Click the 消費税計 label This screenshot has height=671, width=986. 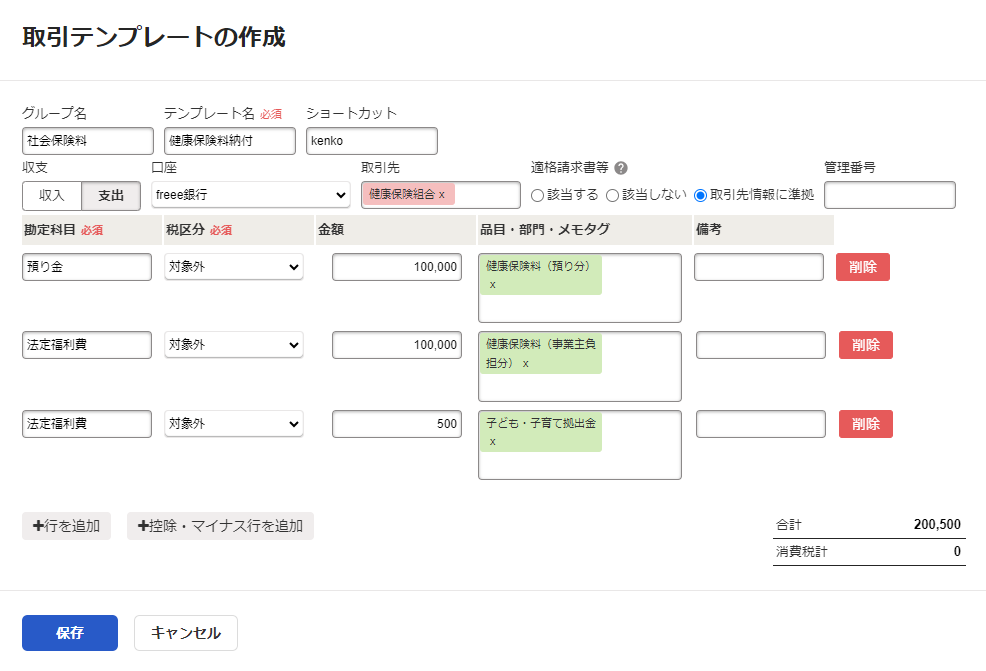tap(802, 552)
